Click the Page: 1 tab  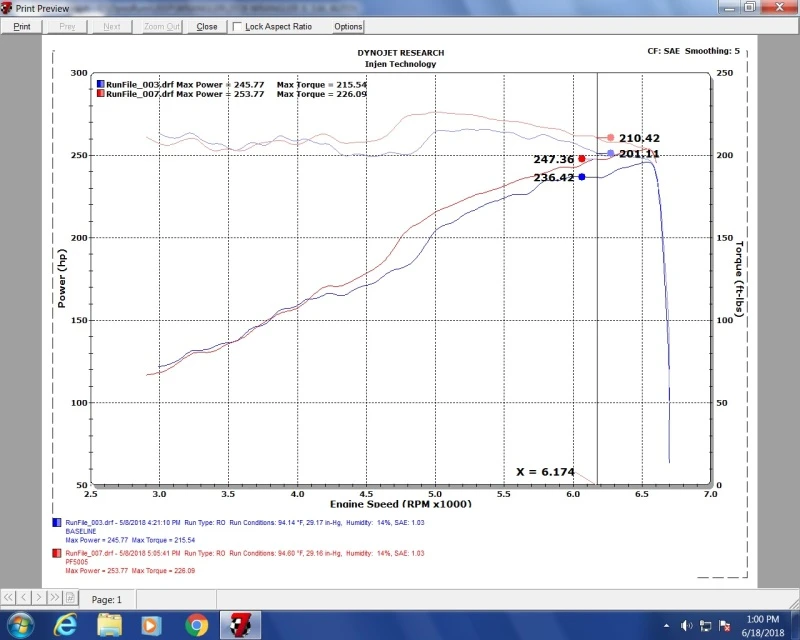tap(106, 599)
